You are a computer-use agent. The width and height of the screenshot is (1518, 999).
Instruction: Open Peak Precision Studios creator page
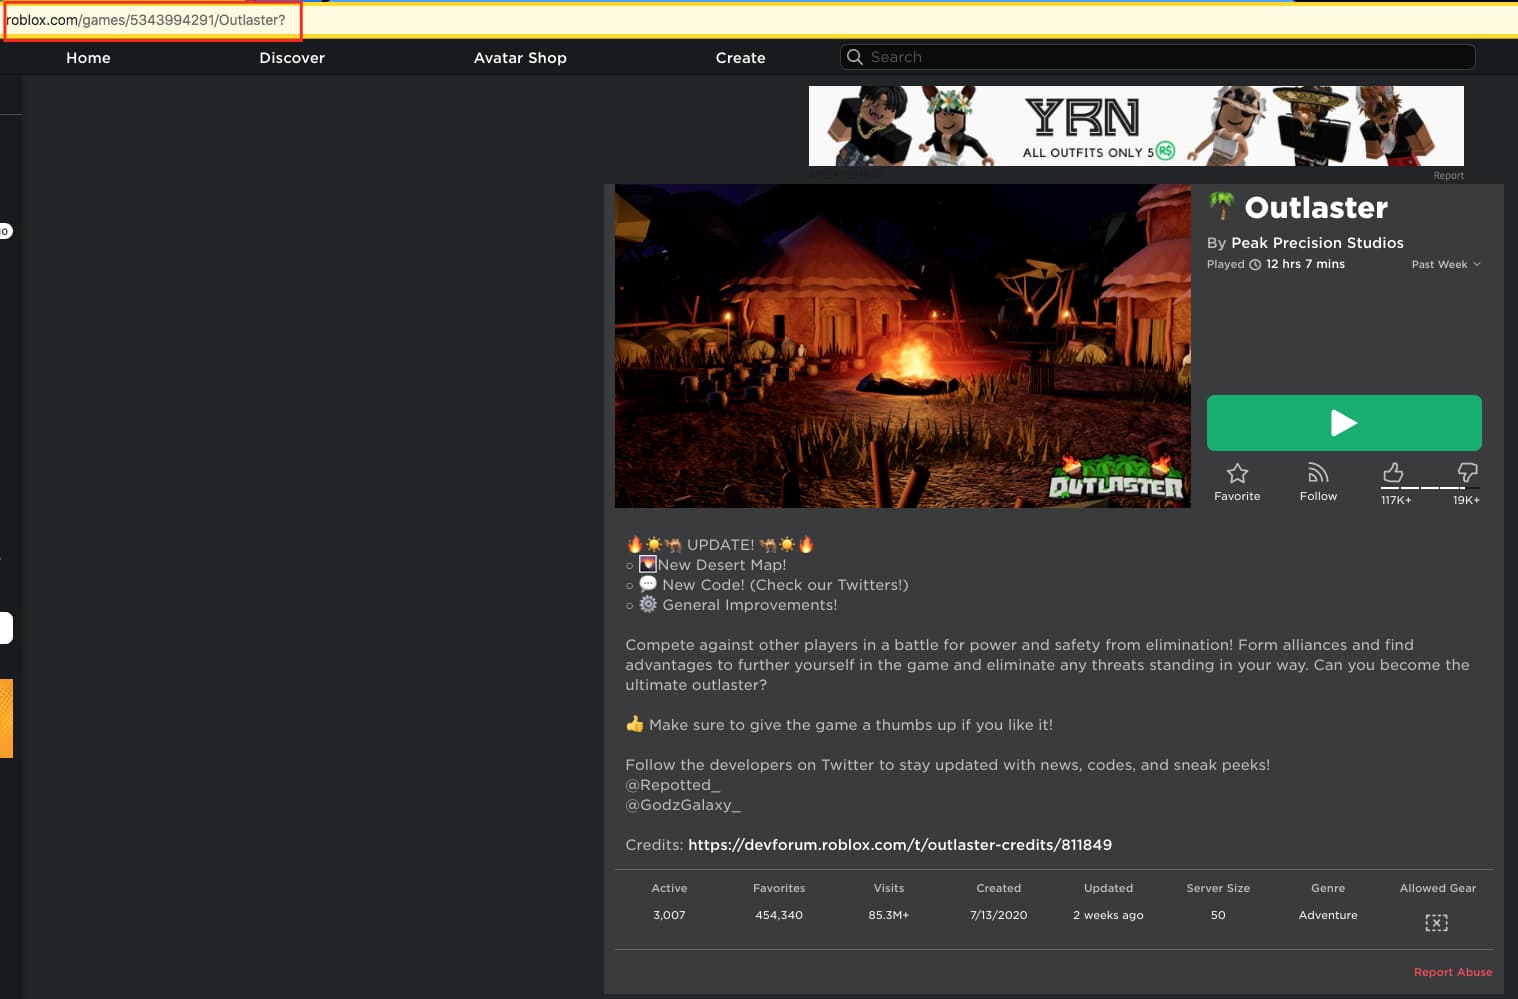(x=1317, y=243)
